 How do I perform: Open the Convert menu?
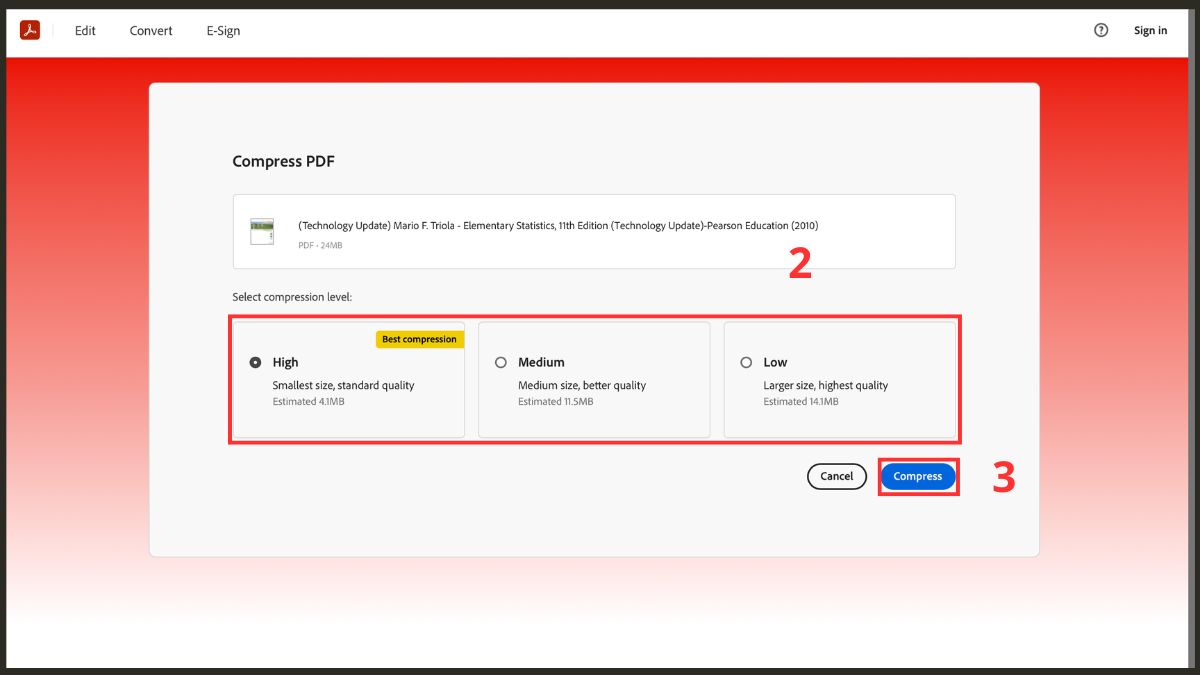click(x=151, y=31)
